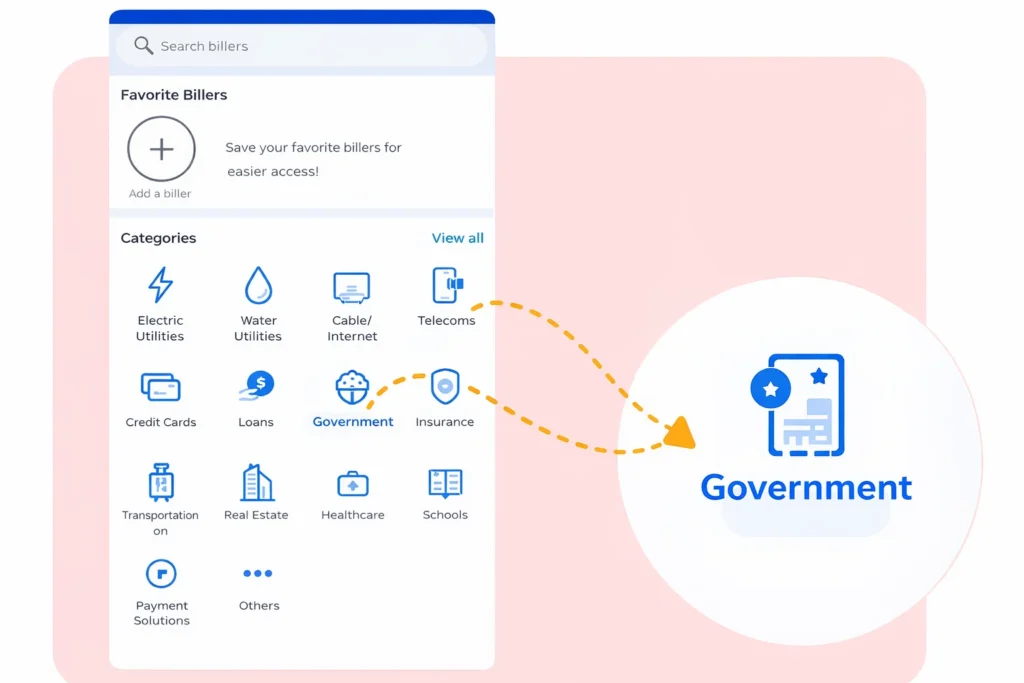This screenshot has width=1024, height=683.
Task: Choose the Healthcare briefcase icon
Action: pyautogui.click(x=353, y=484)
